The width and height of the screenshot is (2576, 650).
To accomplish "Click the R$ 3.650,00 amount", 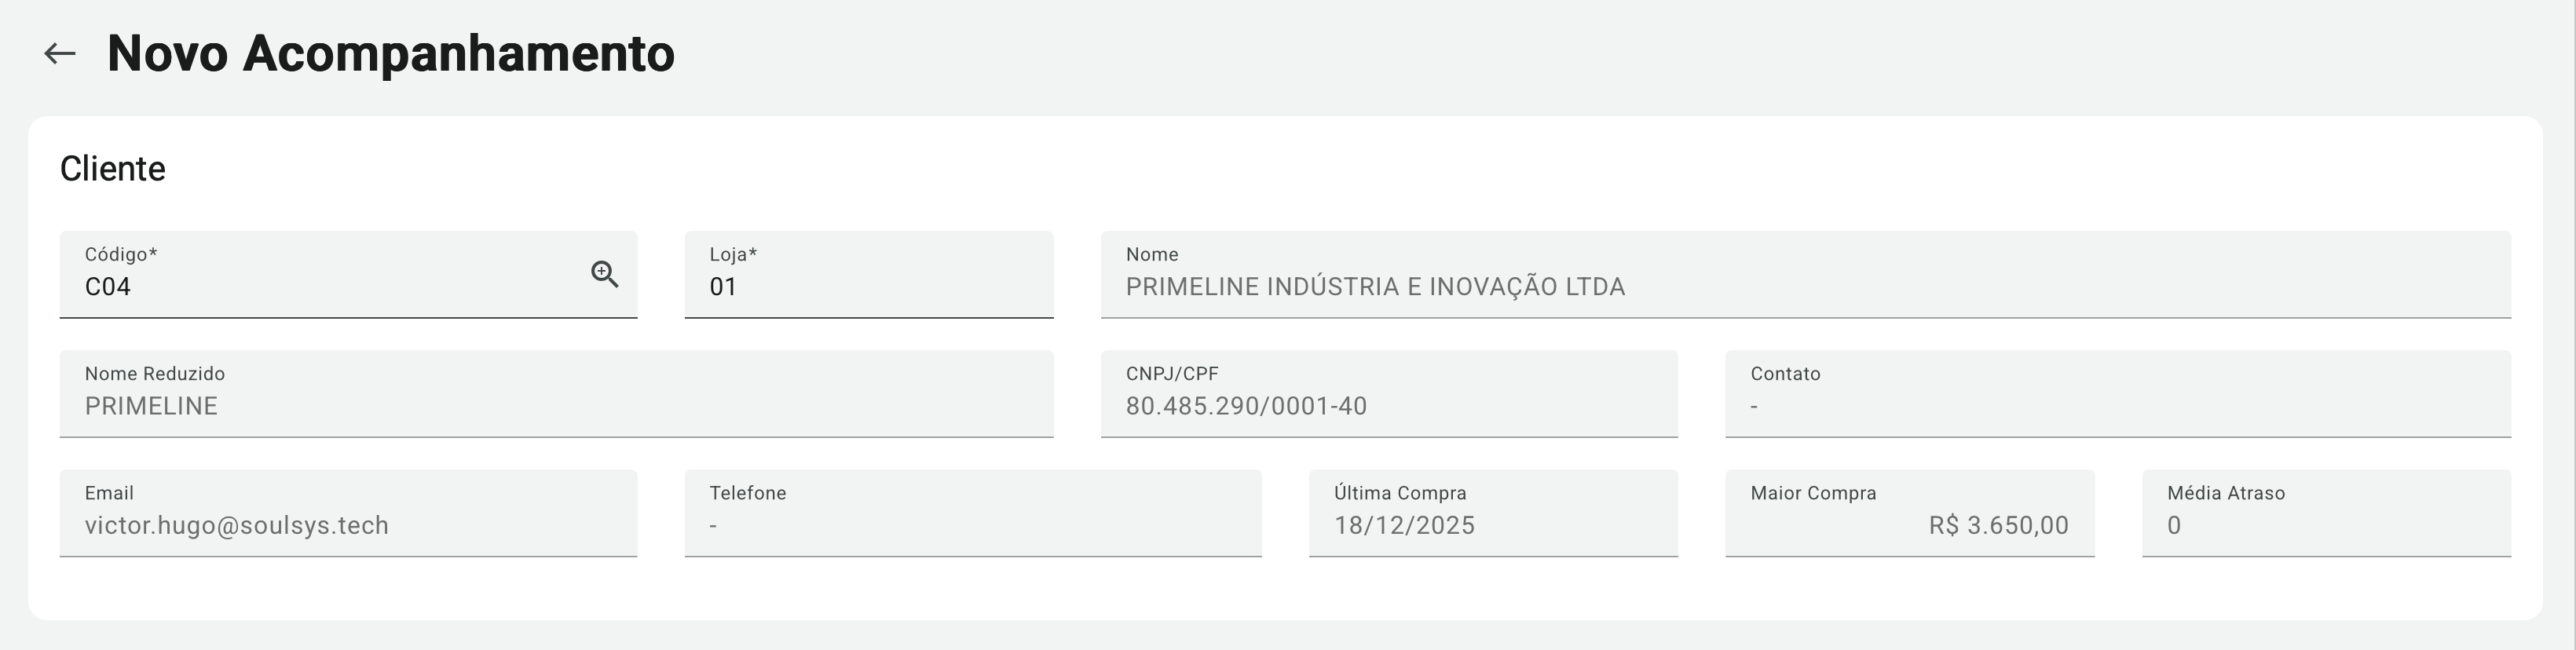I will coord(1998,526).
